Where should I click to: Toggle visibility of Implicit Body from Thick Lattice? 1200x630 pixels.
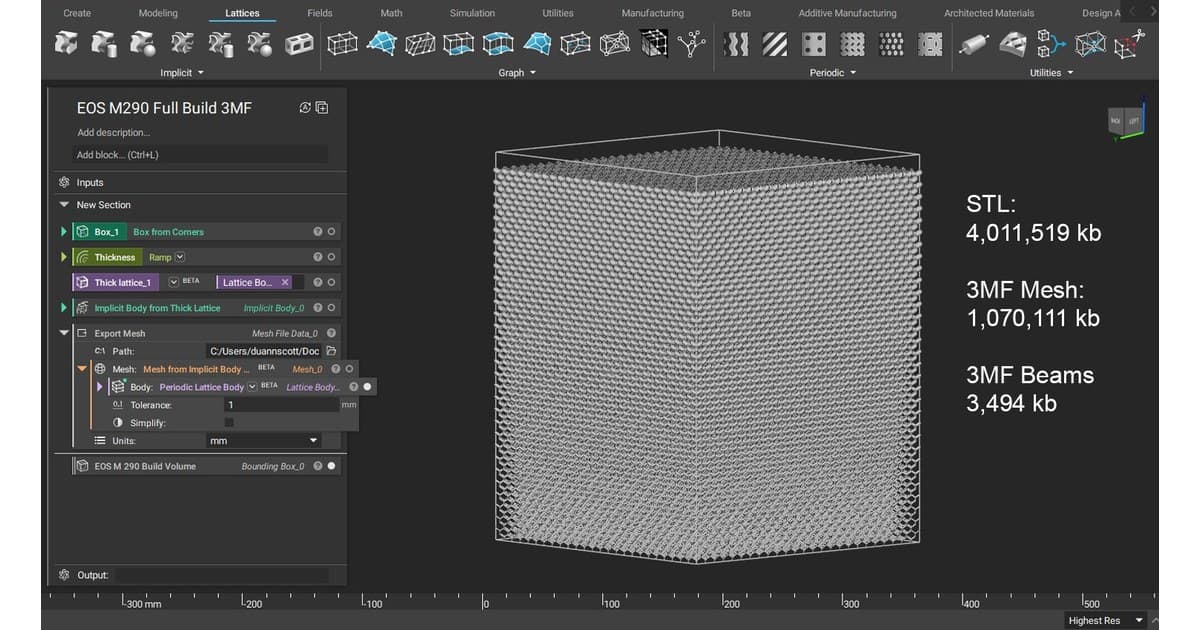pos(331,308)
